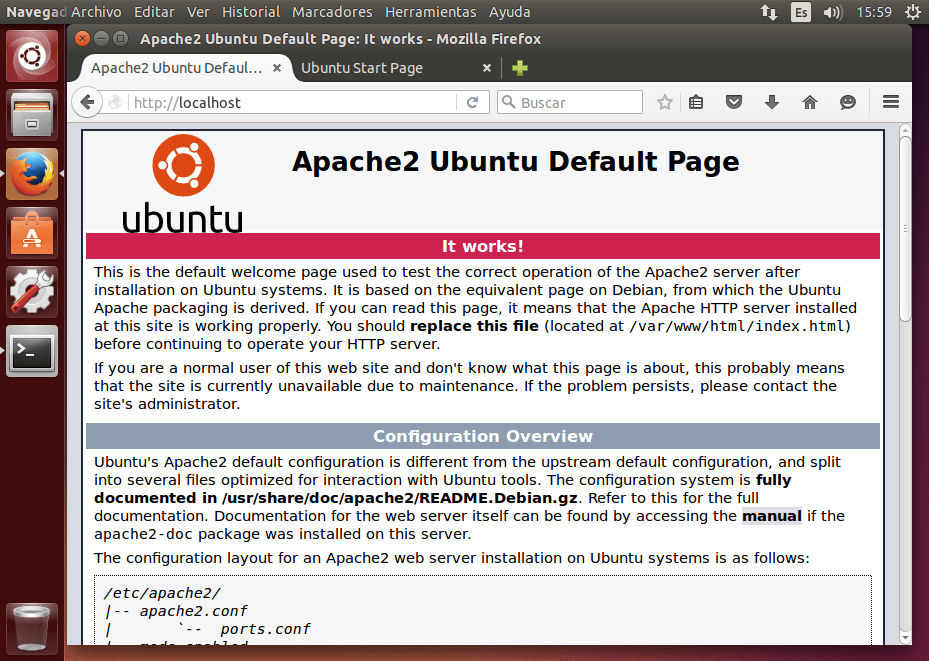Open a new tab with plus icon

[x=520, y=68]
